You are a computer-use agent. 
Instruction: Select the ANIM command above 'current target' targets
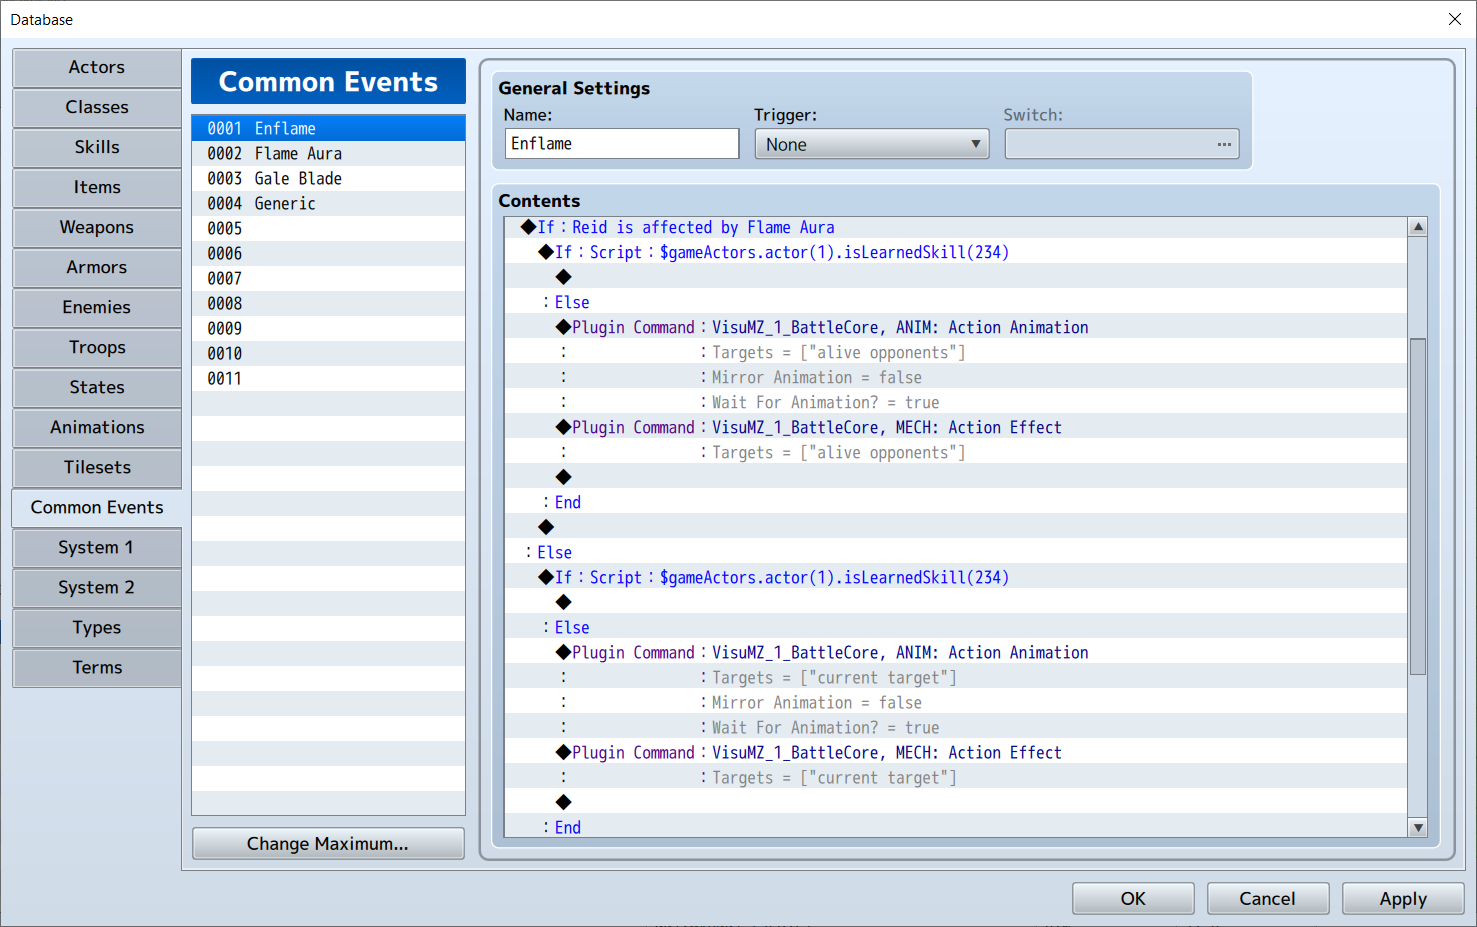tap(956, 652)
